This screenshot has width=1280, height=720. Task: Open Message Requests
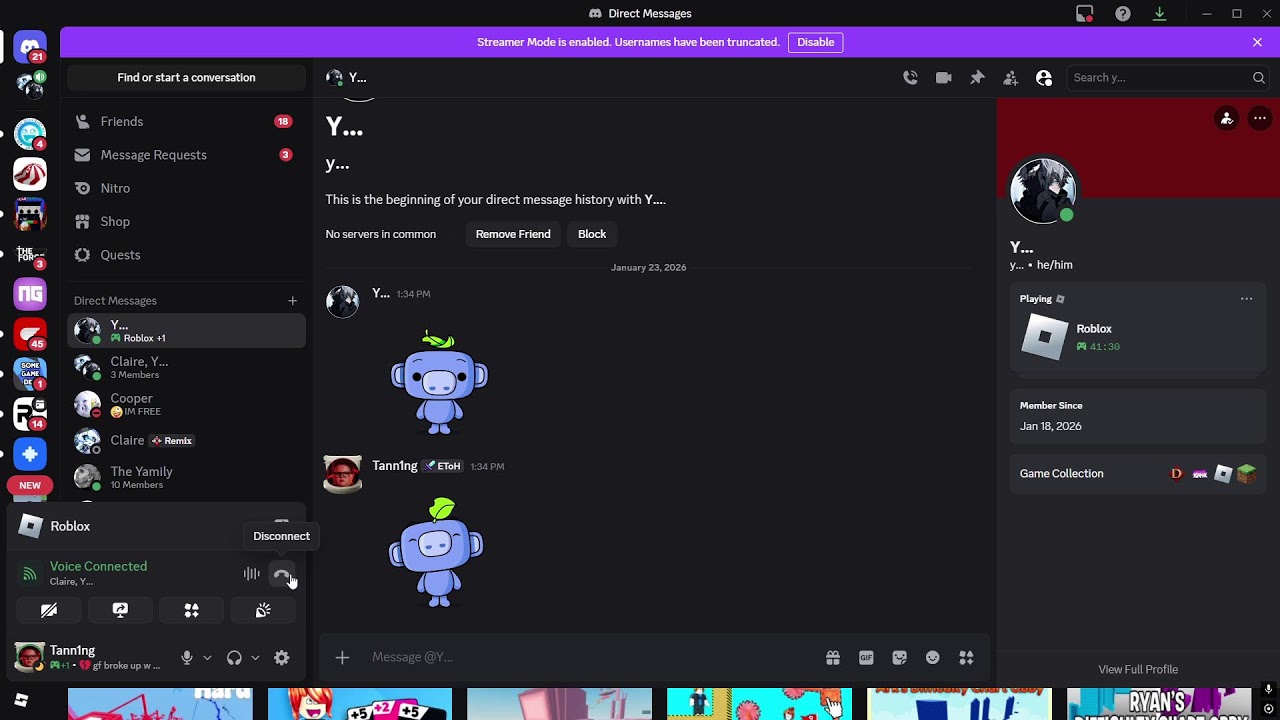[x=186, y=155]
